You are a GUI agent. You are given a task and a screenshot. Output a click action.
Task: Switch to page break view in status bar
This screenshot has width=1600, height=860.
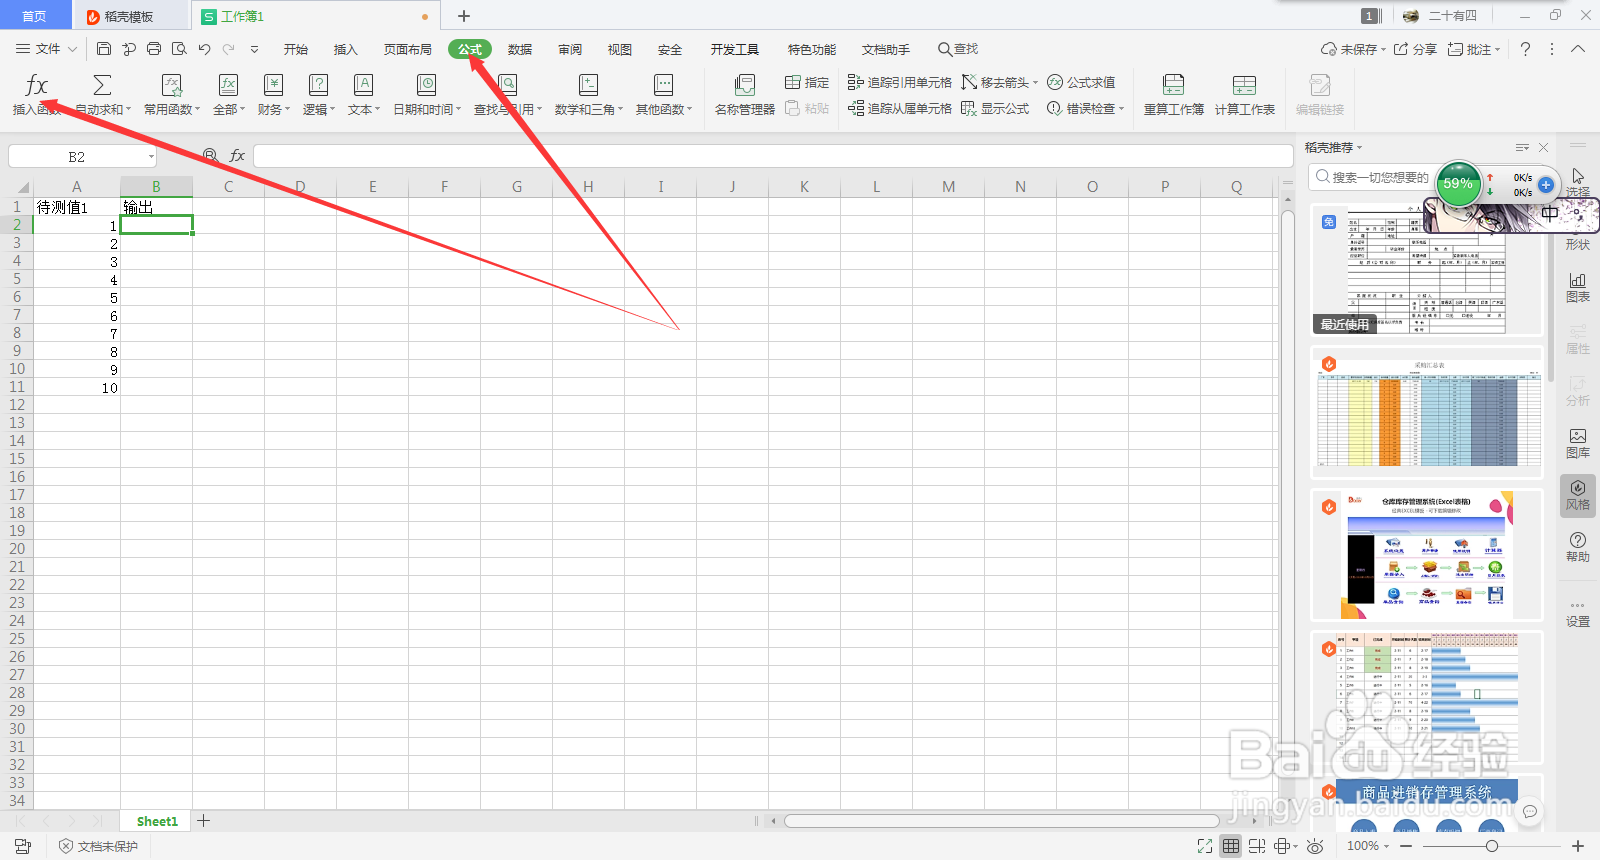[1257, 846]
